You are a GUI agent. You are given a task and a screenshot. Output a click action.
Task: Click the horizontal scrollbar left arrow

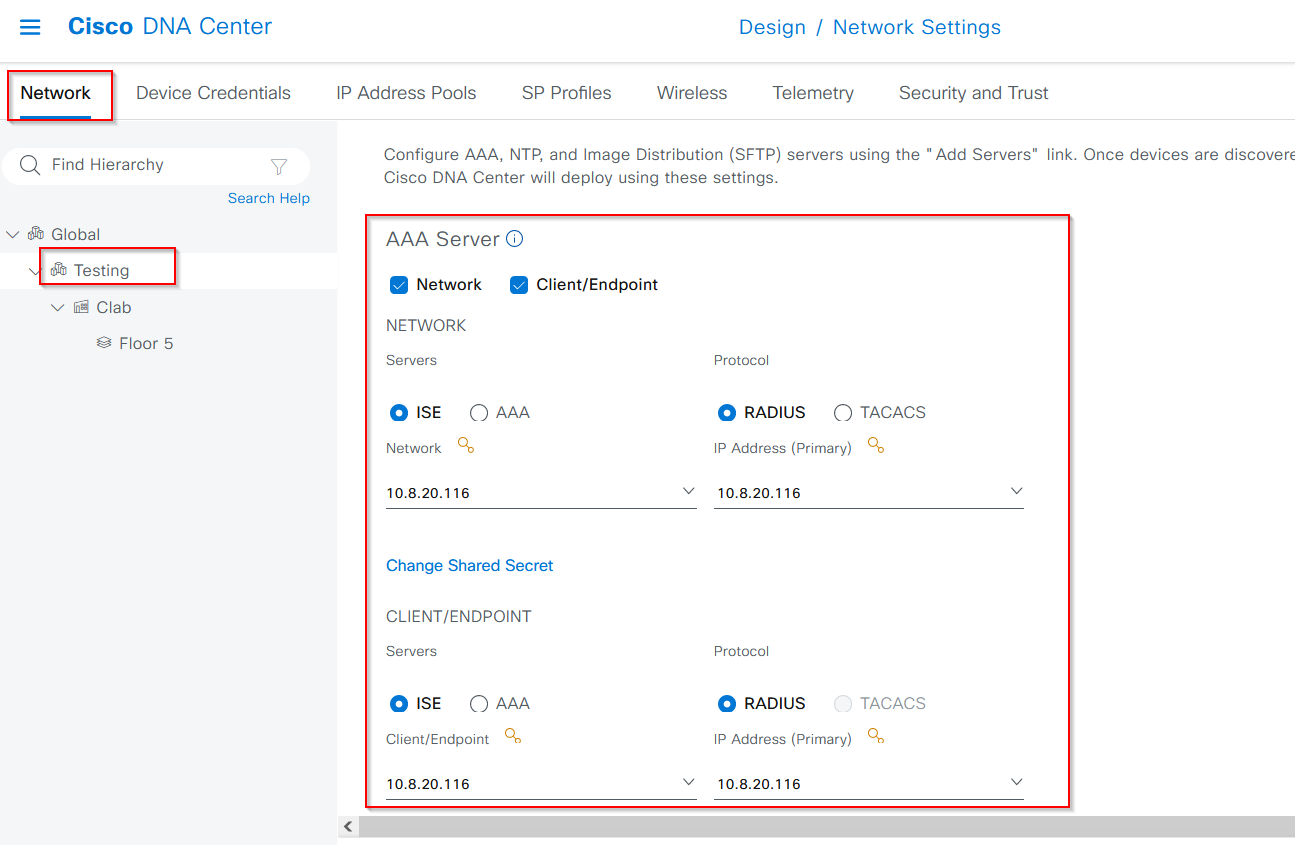pyautogui.click(x=348, y=826)
